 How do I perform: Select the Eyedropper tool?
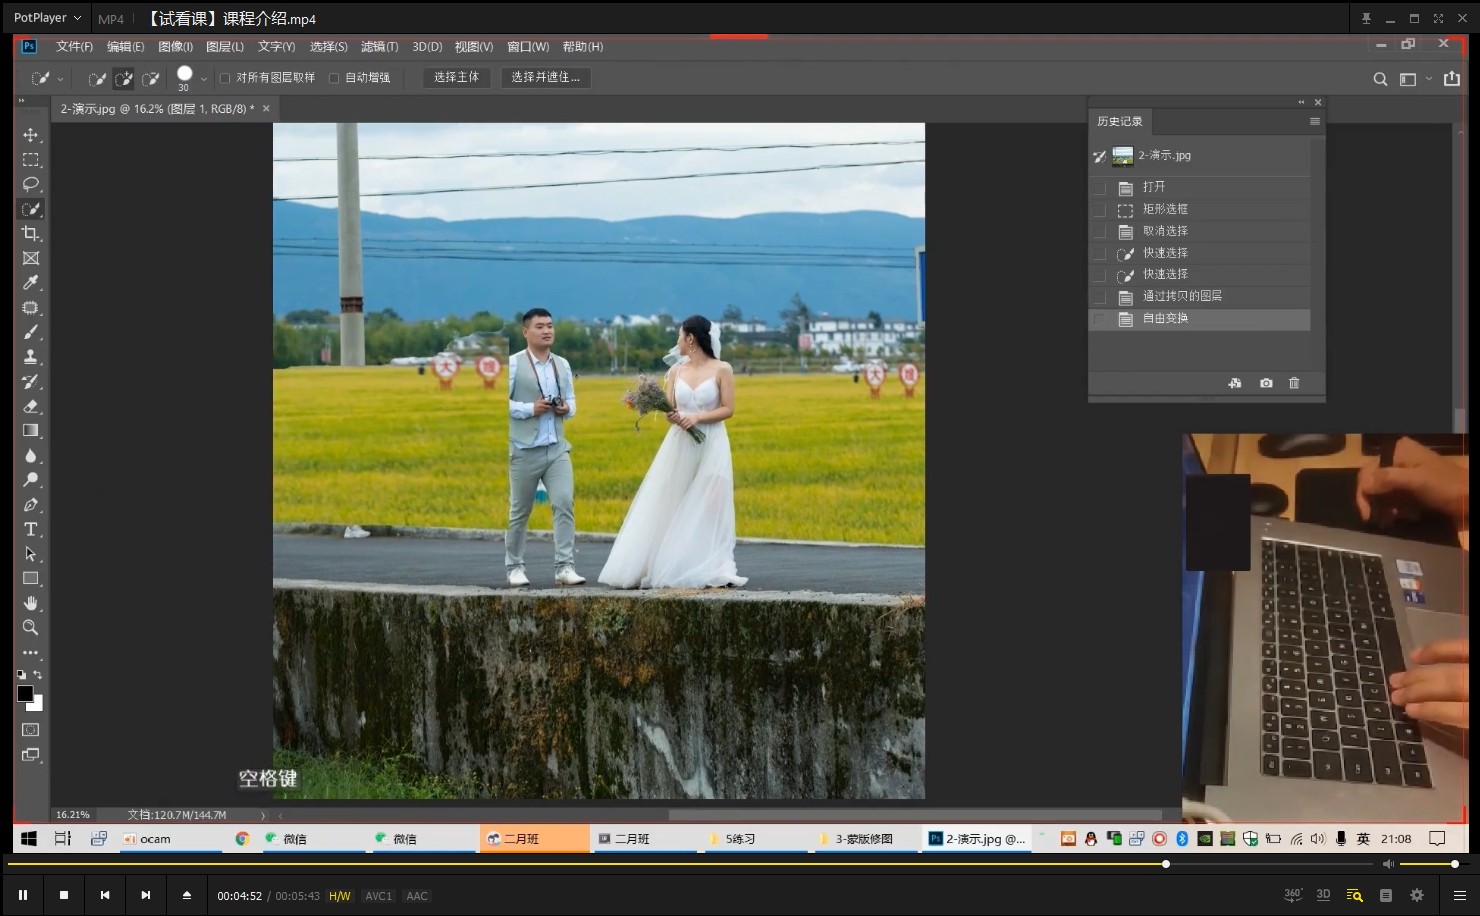(31, 283)
